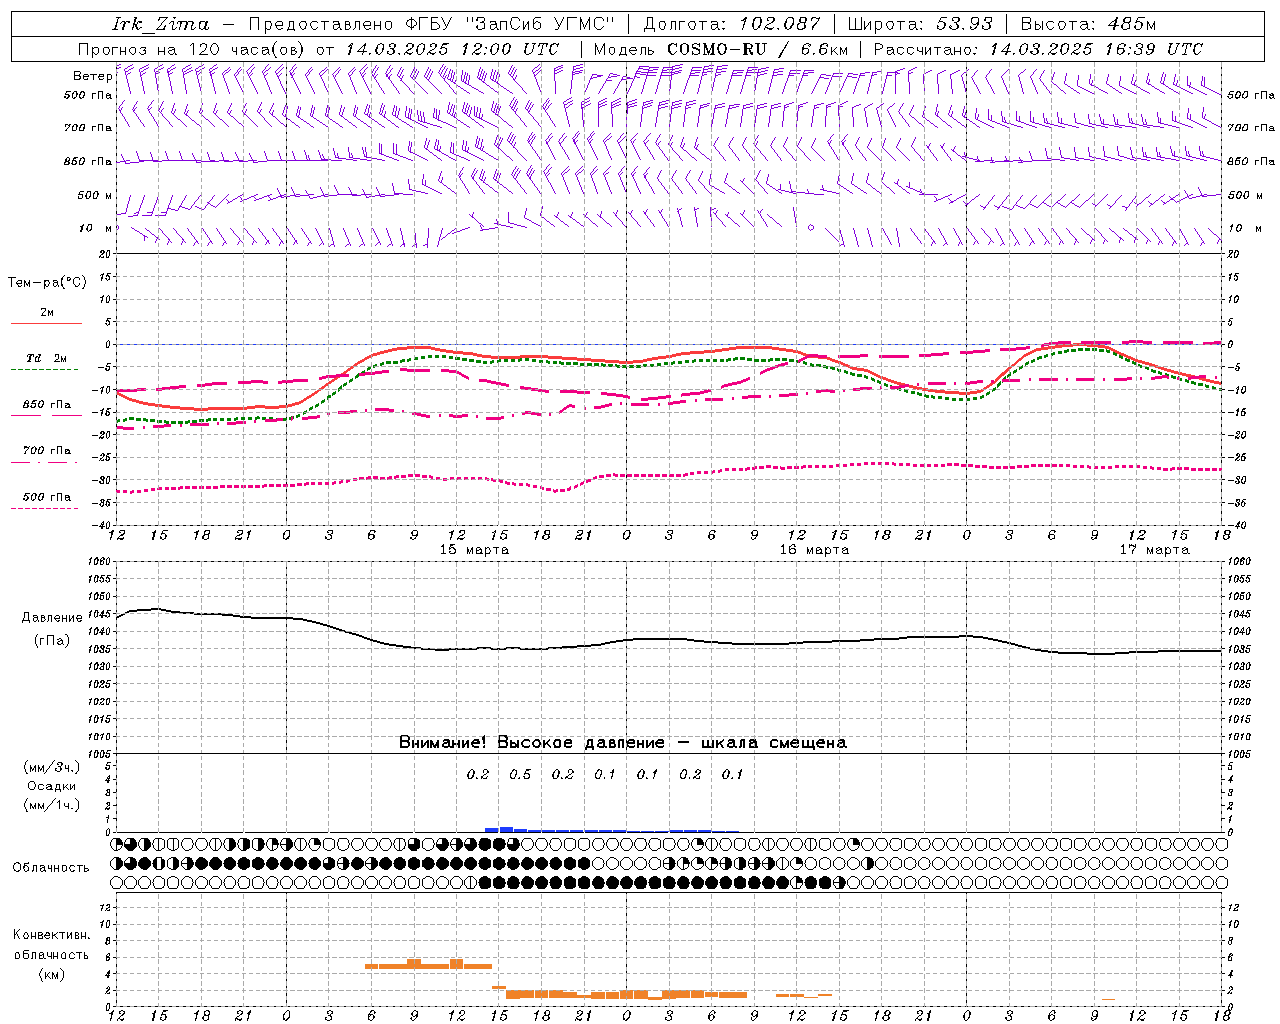Image resolution: width=1280 pixels, height=1024 pixels.
Task: Click the station name "Irk_Zima" in header
Action: coord(161,24)
